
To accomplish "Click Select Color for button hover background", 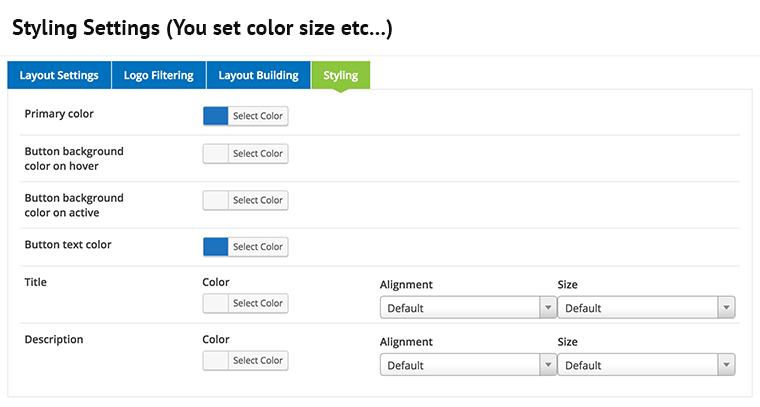I will click(258, 153).
